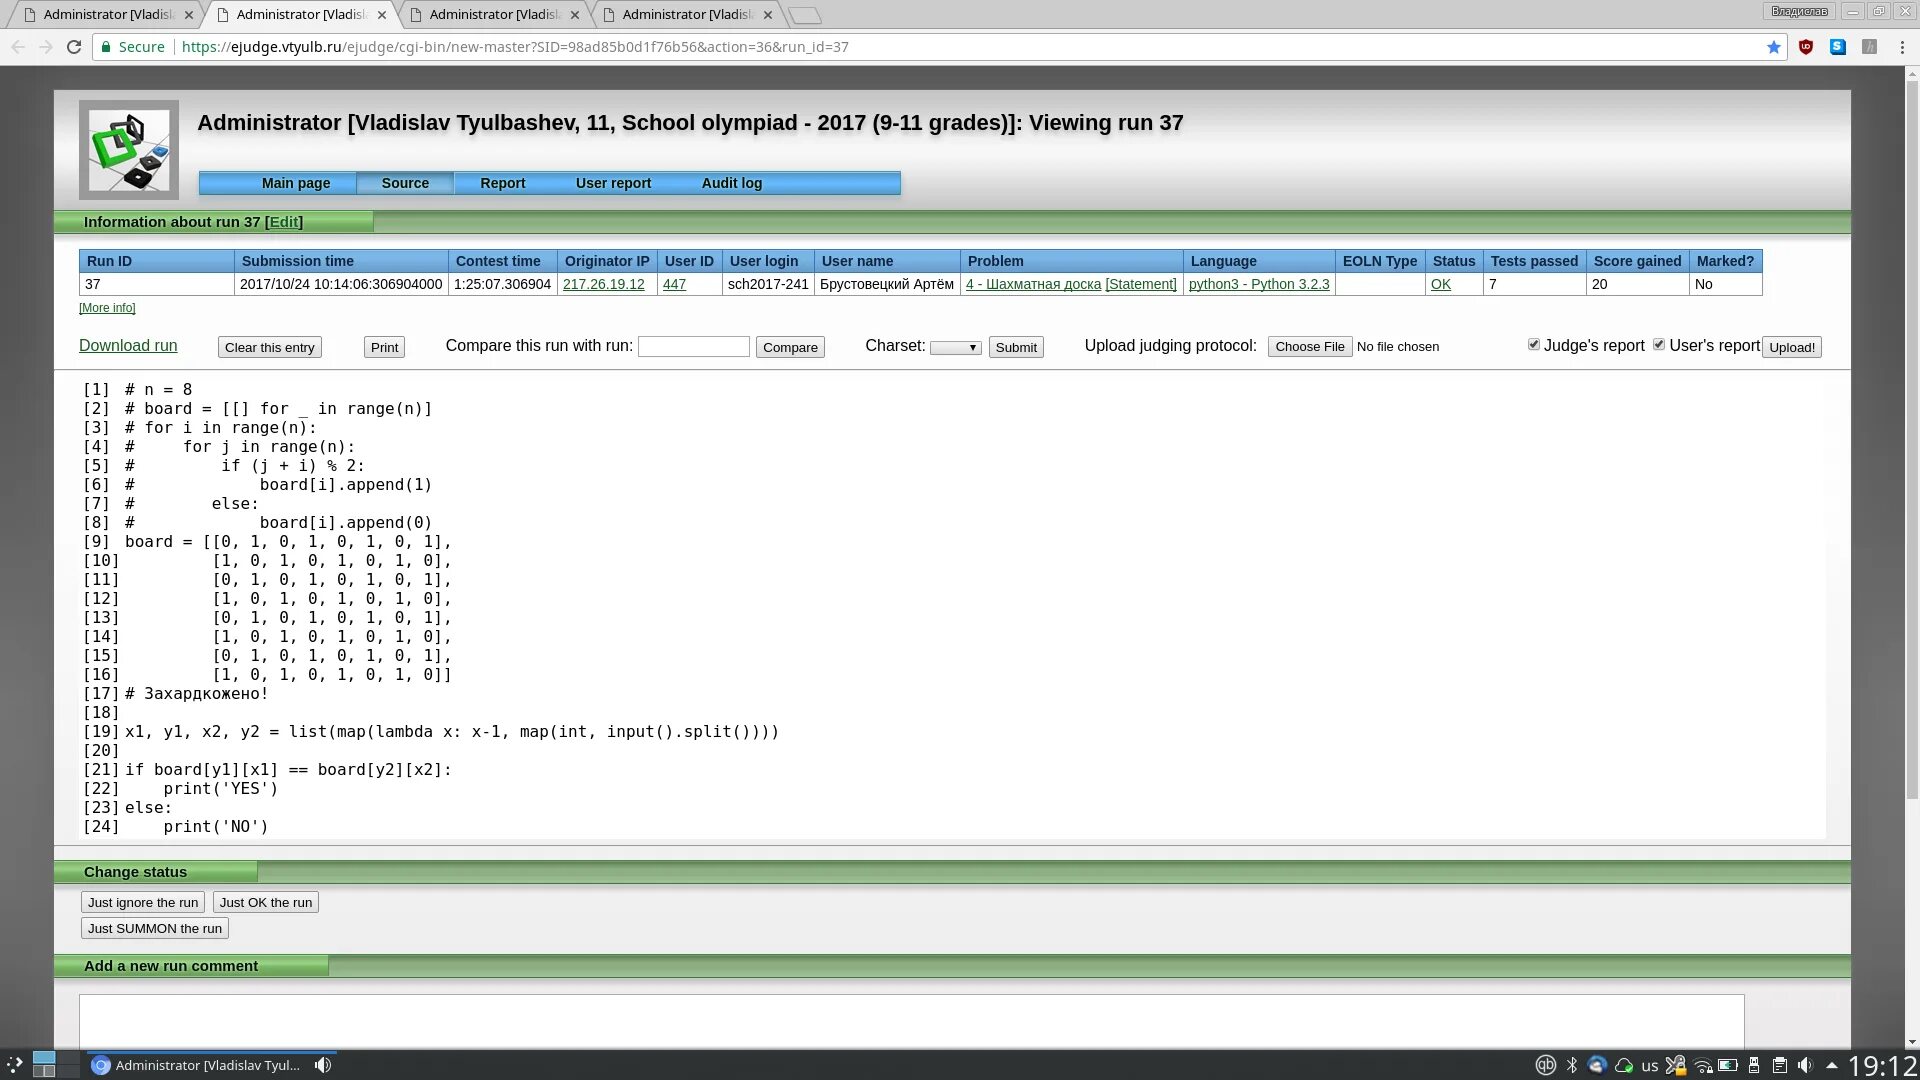
Task: Uncheck the Judge's report checkbox
Action: (1534, 344)
